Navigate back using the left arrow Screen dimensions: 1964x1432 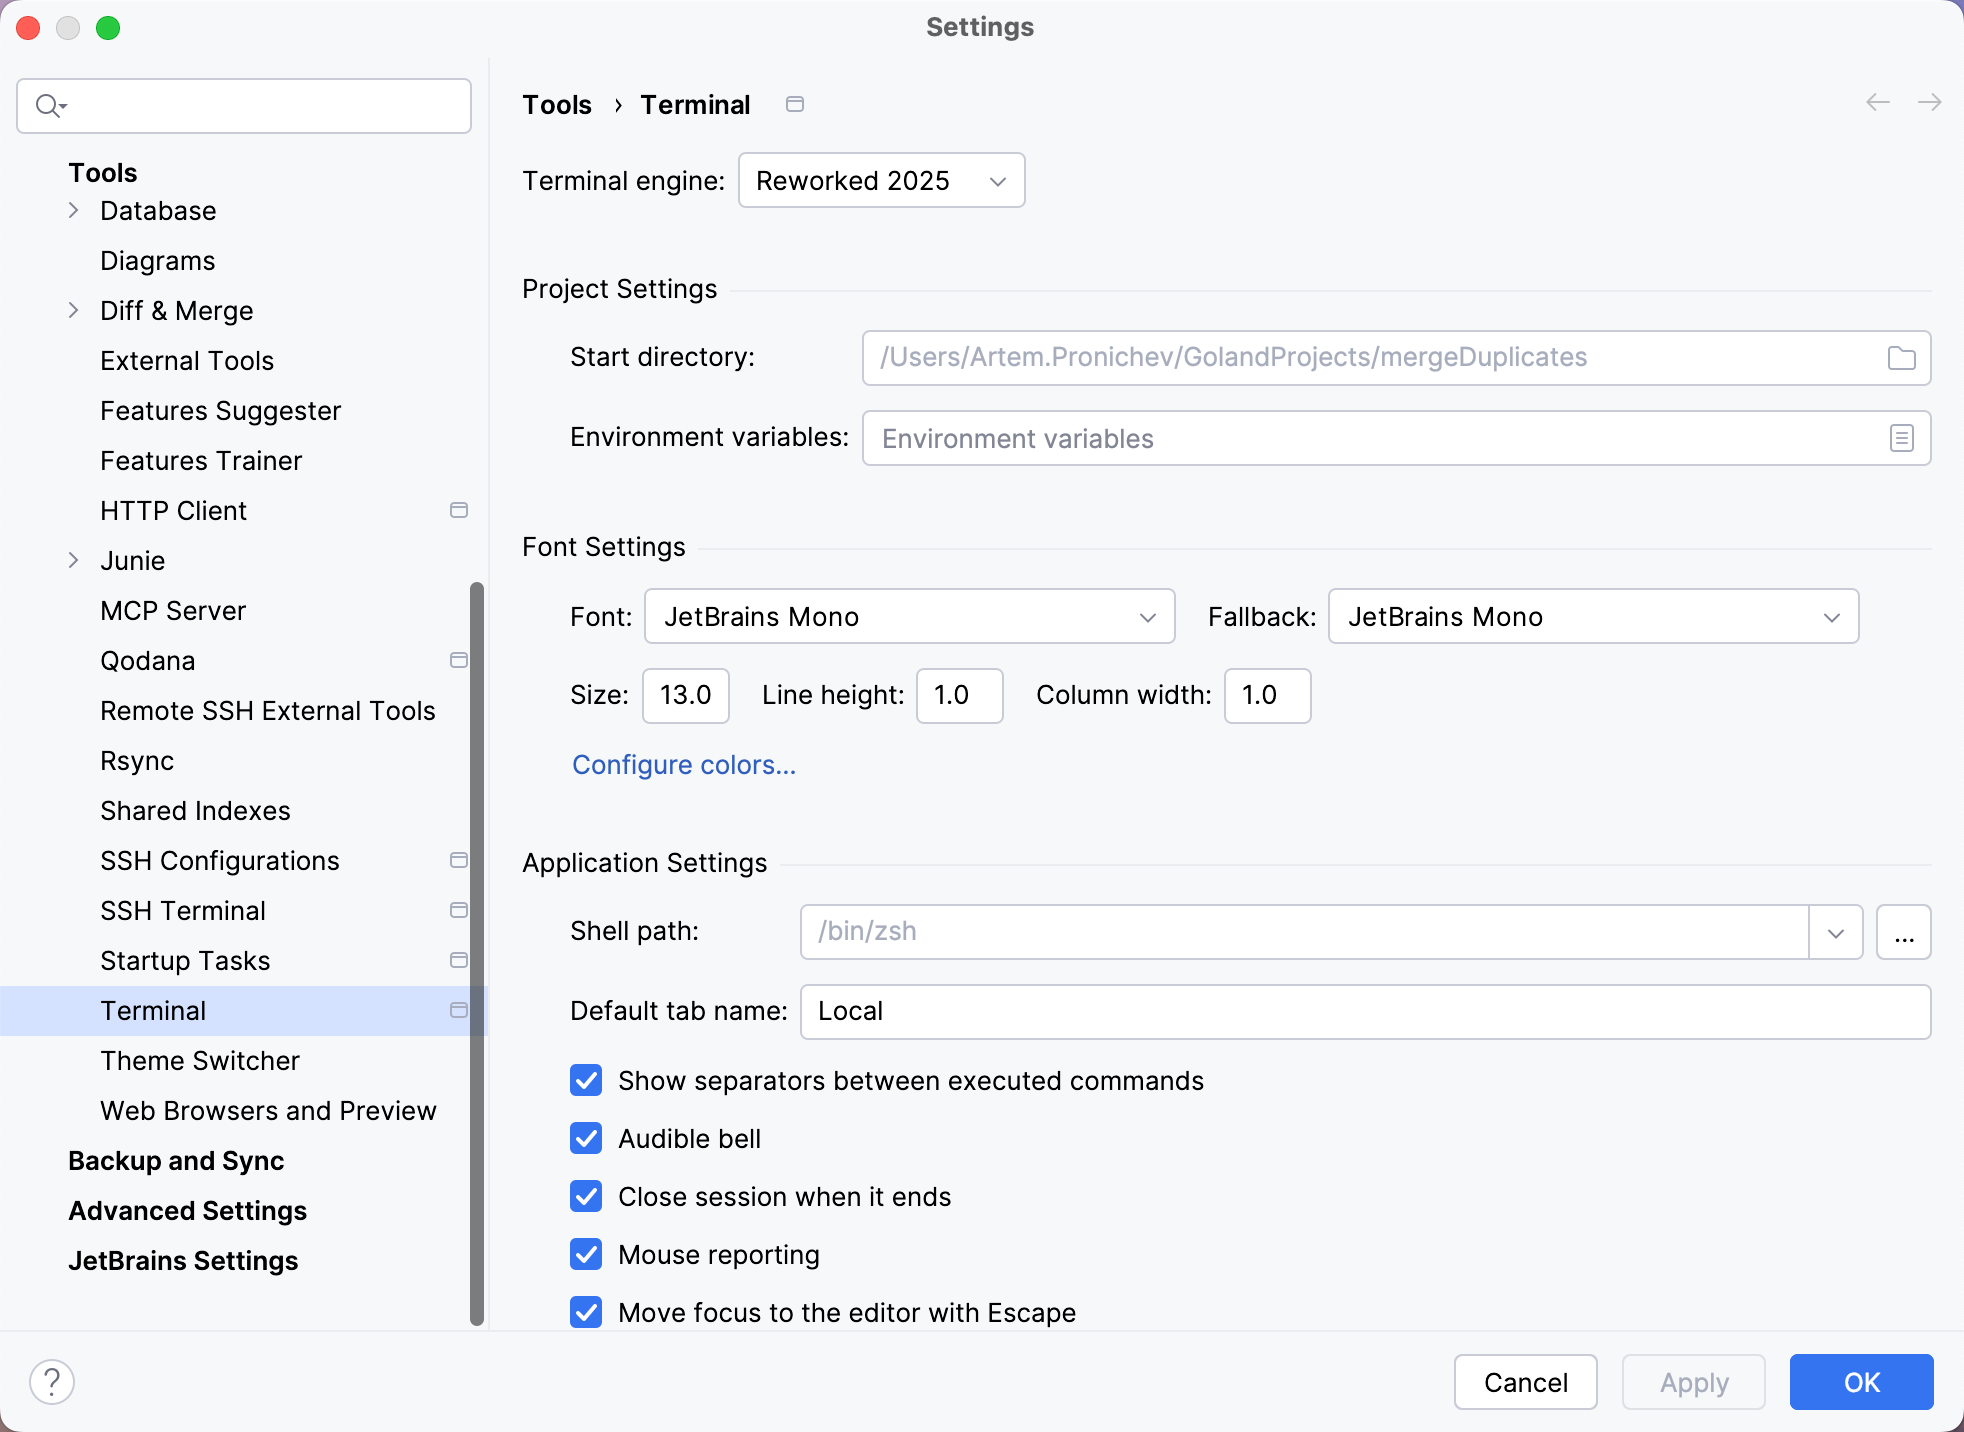pyautogui.click(x=1878, y=103)
